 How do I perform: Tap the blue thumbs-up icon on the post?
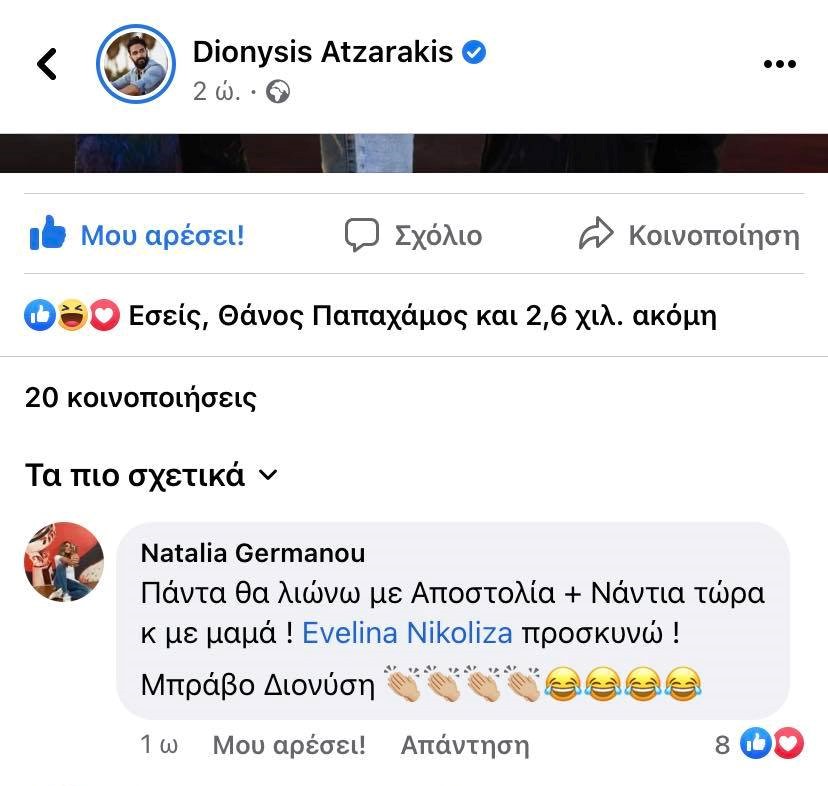pos(48,233)
